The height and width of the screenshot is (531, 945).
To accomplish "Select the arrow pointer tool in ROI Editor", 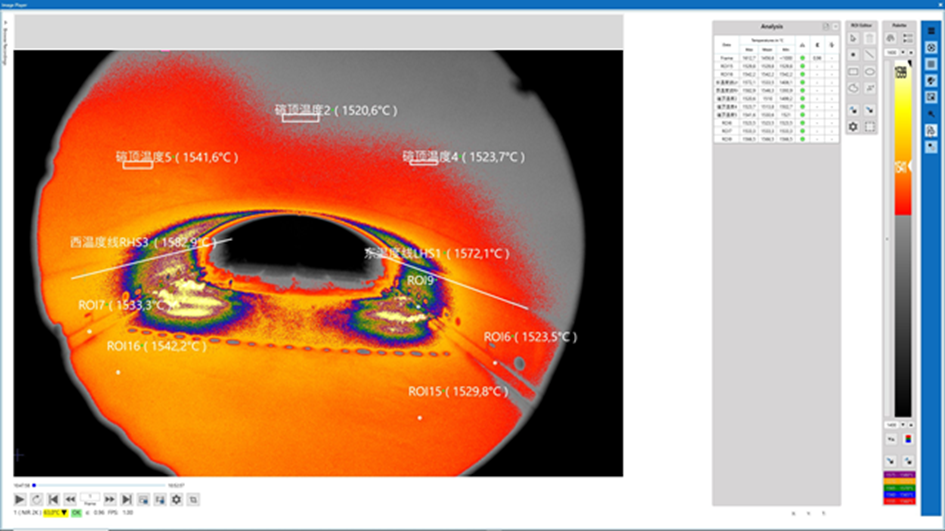I will (853, 39).
